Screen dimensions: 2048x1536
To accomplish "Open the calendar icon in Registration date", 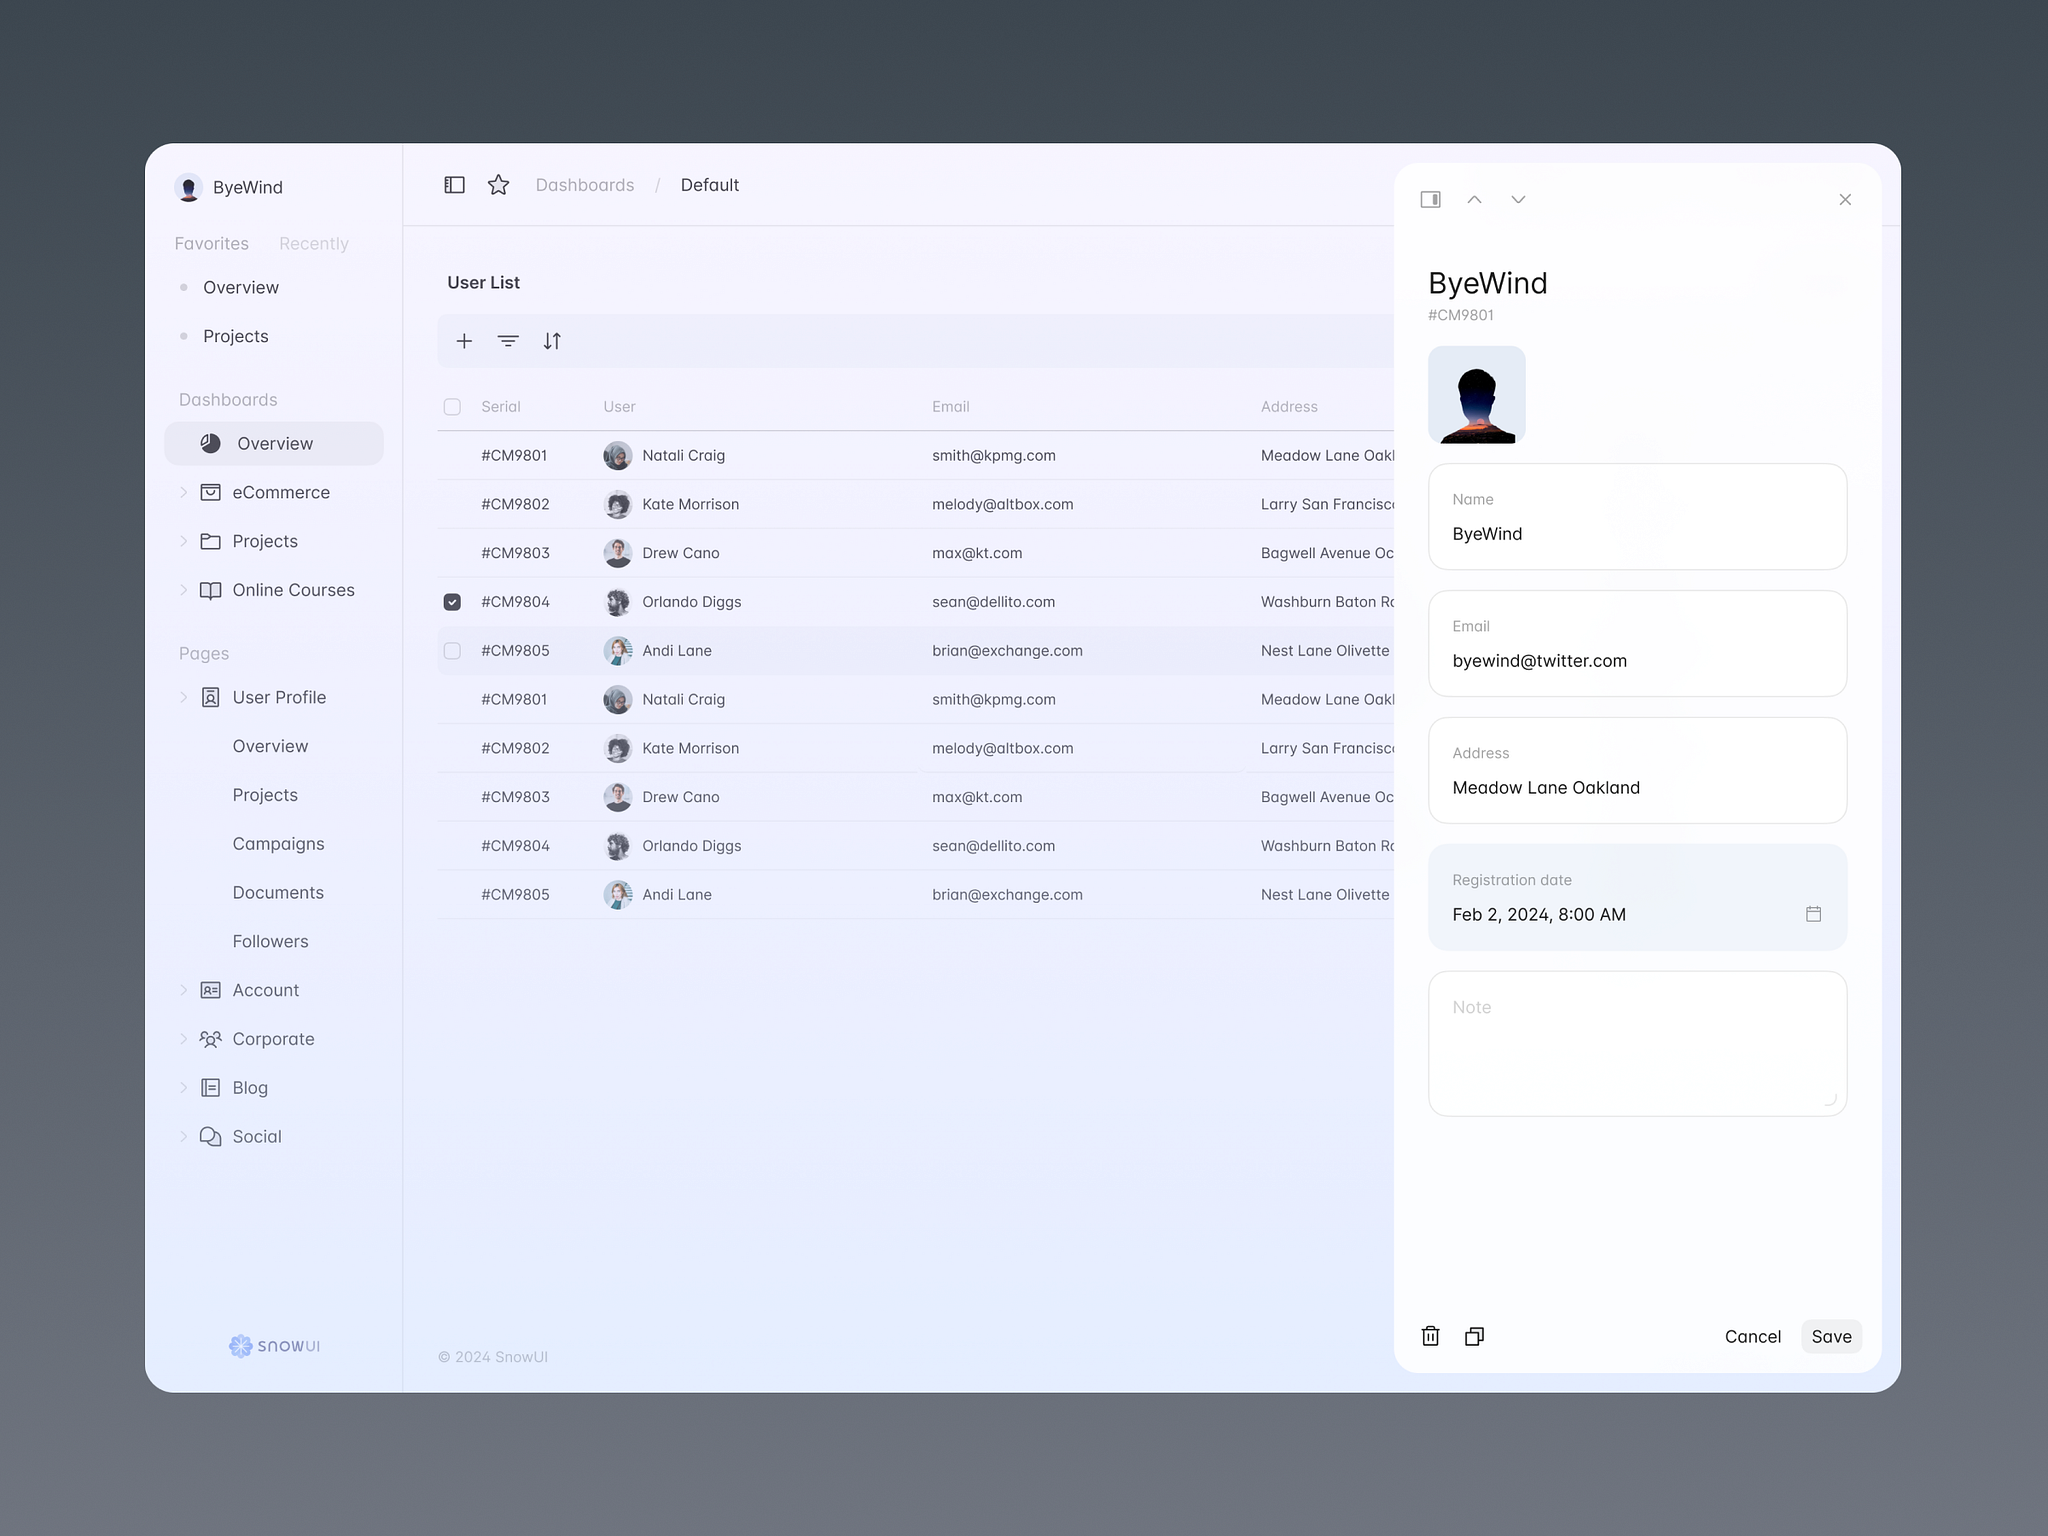I will 1813,914.
